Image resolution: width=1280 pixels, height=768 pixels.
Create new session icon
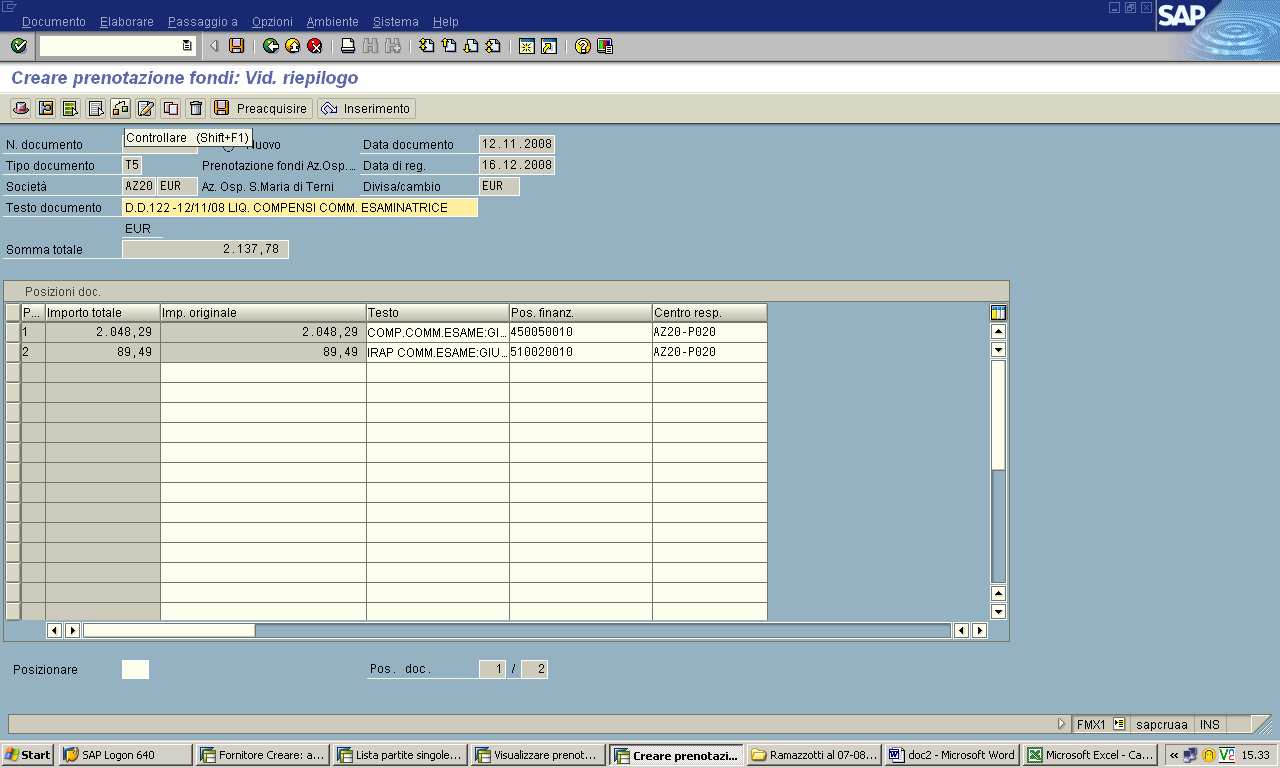[x=526, y=46]
